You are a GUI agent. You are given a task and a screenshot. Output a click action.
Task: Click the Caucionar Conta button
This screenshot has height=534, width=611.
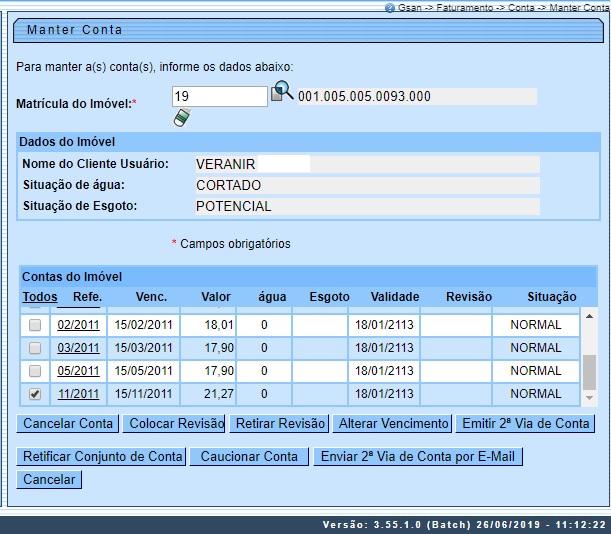click(x=249, y=457)
